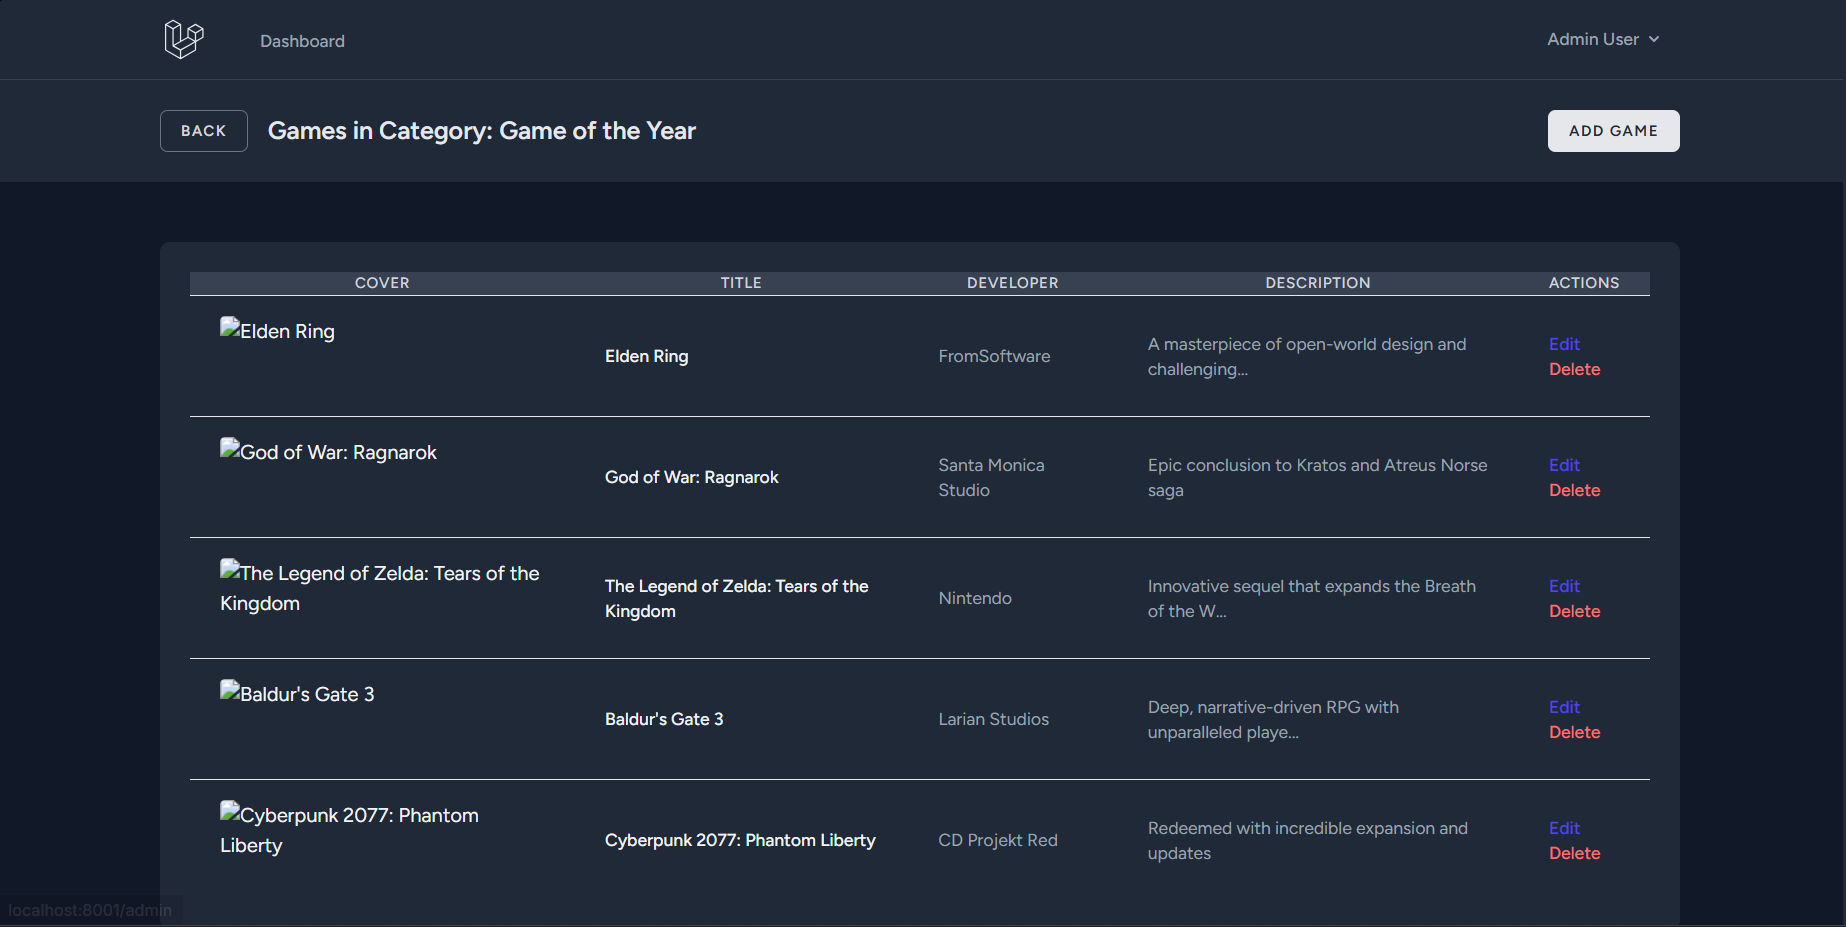
Task: Click the Elden Ring broken cover image
Action: [278, 330]
